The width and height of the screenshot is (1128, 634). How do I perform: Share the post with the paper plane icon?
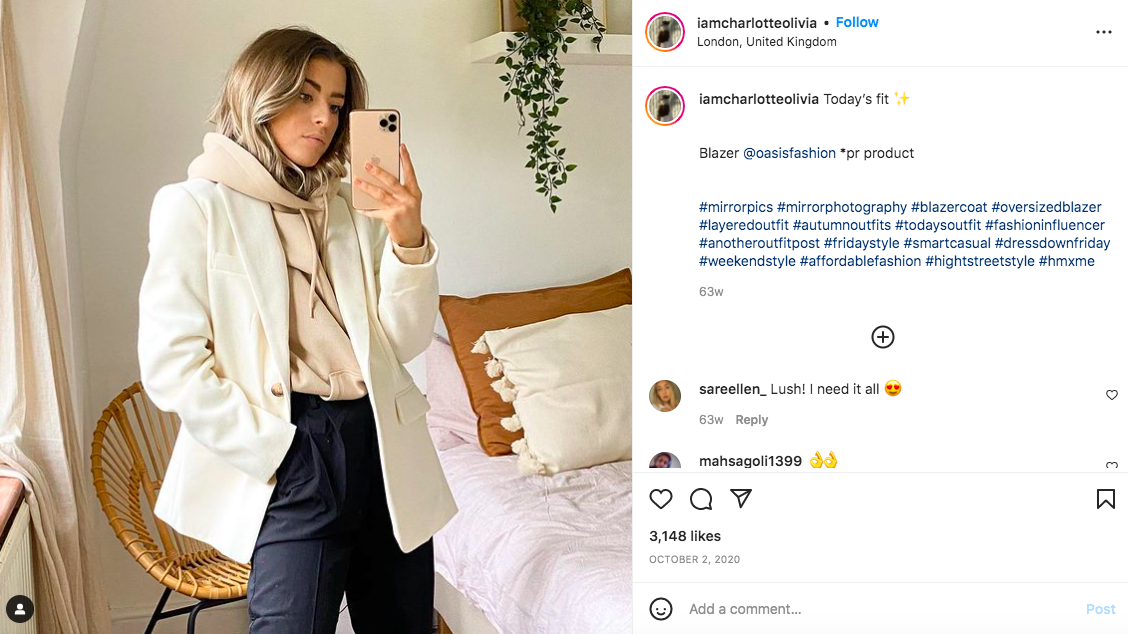(x=741, y=499)
